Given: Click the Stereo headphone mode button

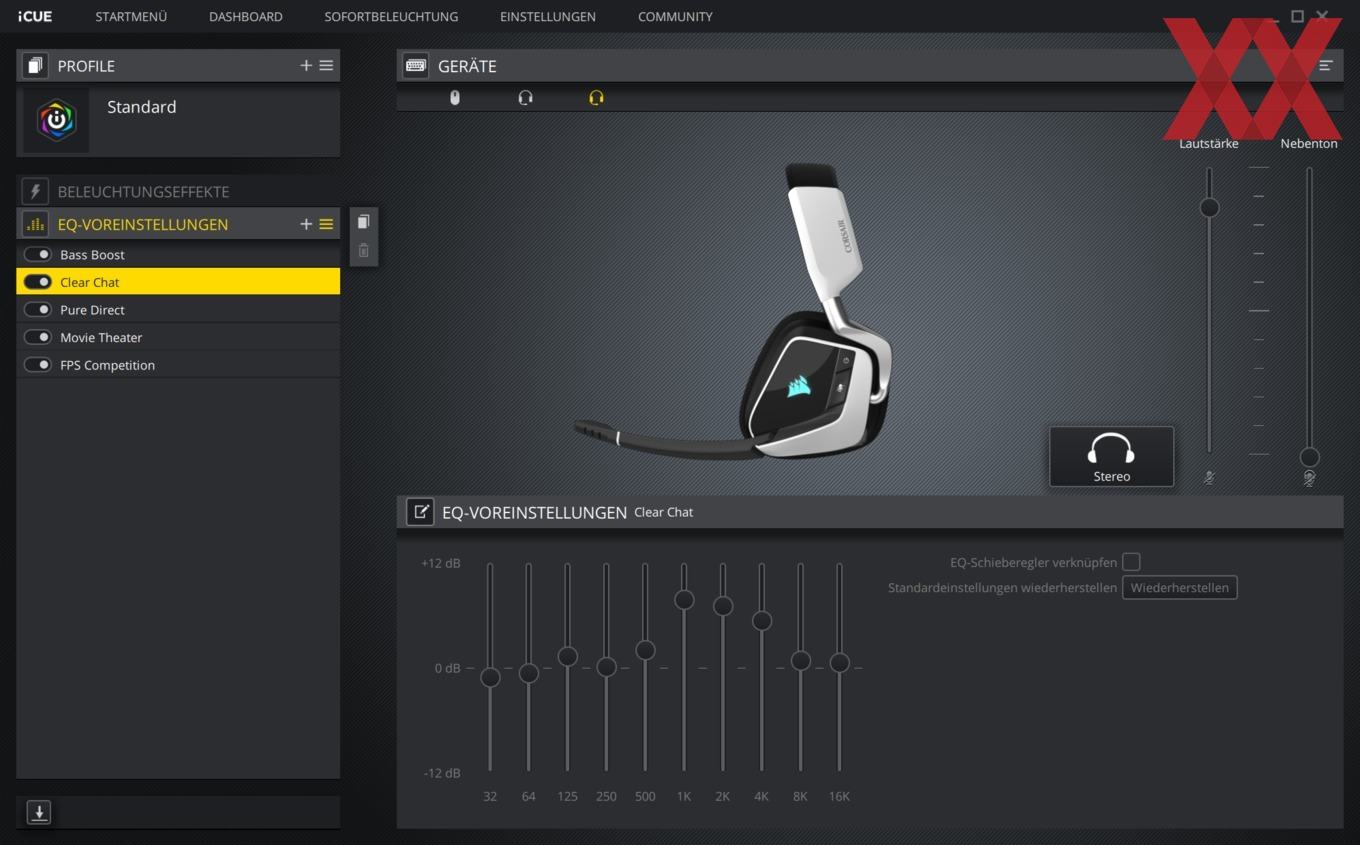Looking at the screenshot, I should (x=1111, y=457).
